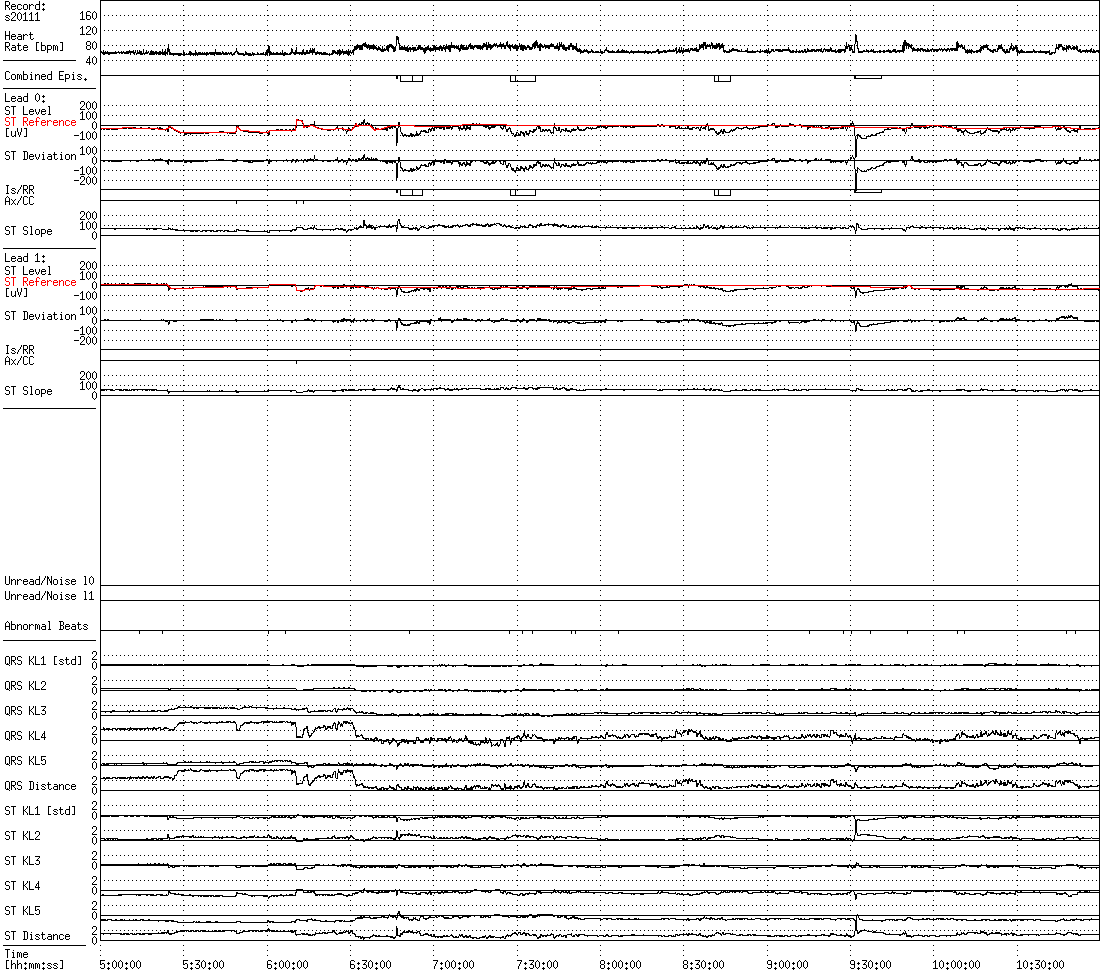Select the QRS KL1 [std] label

coord(43,661)
